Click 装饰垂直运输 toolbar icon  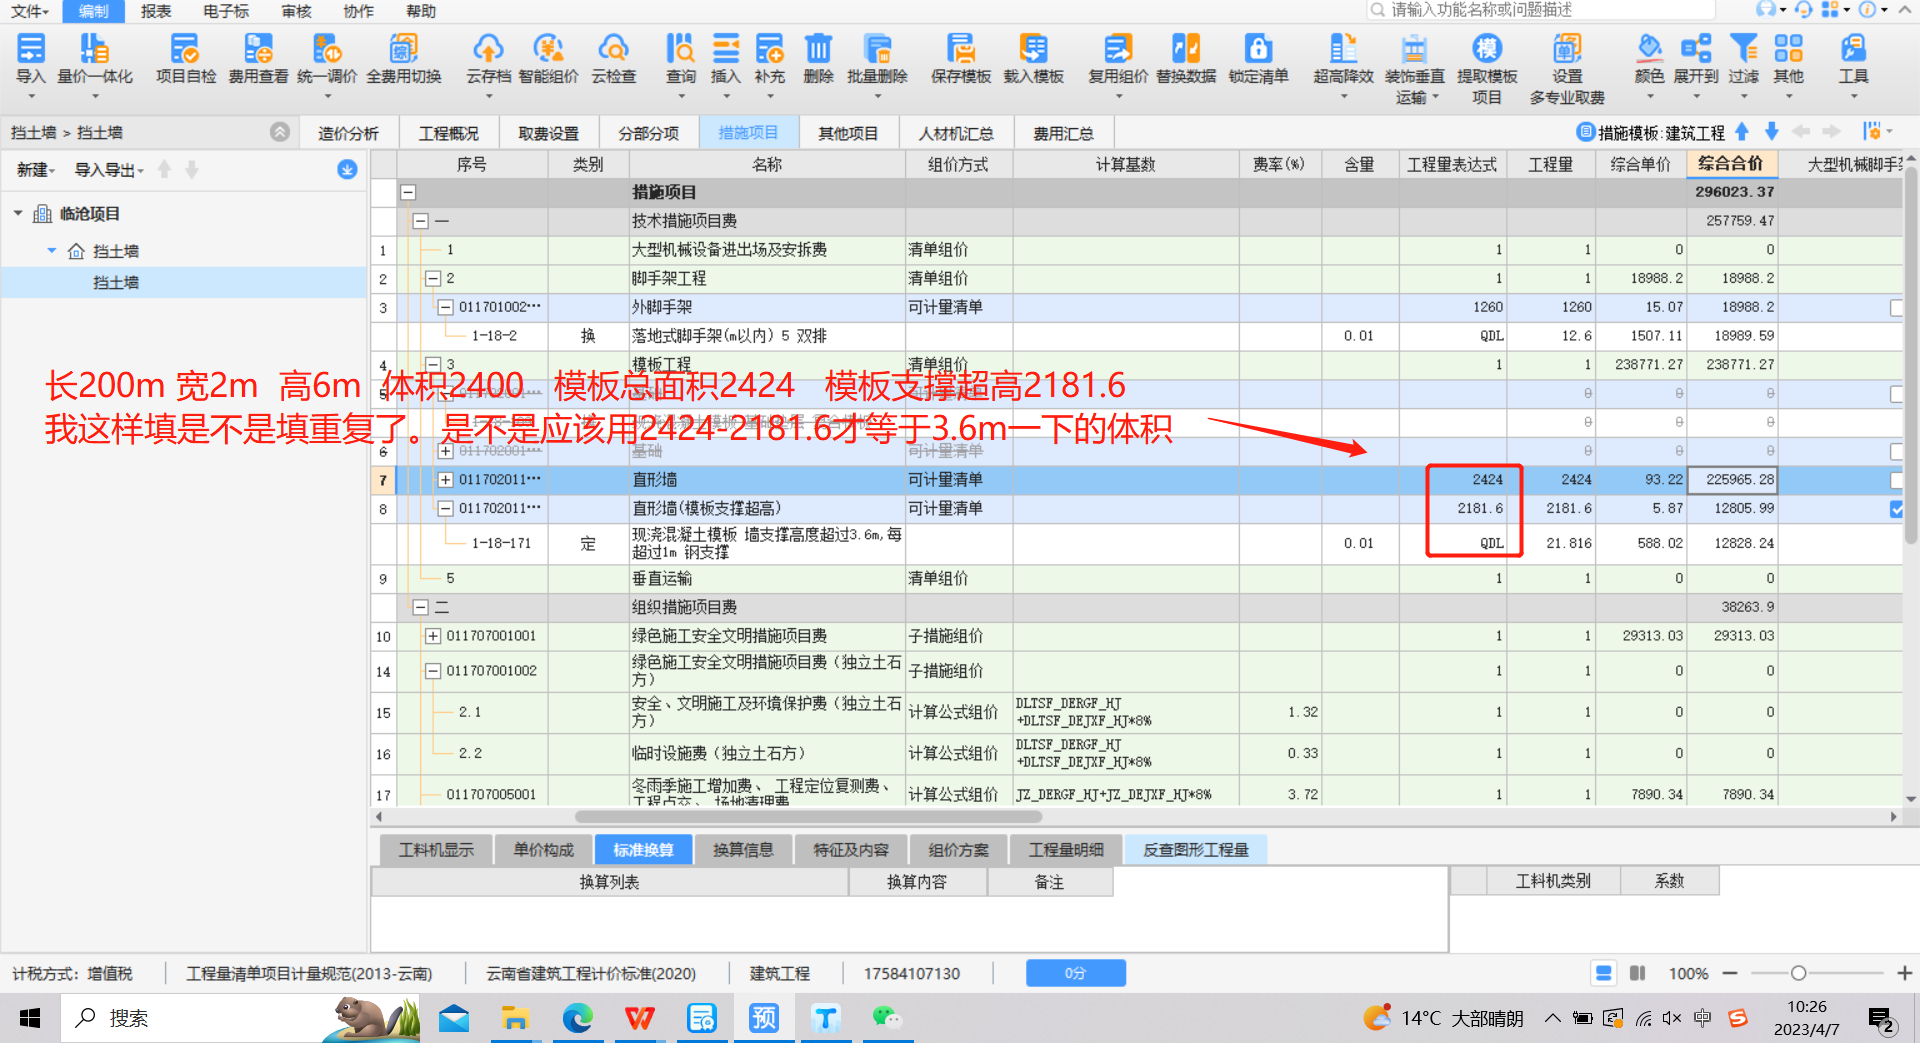tap(1414, 68)
